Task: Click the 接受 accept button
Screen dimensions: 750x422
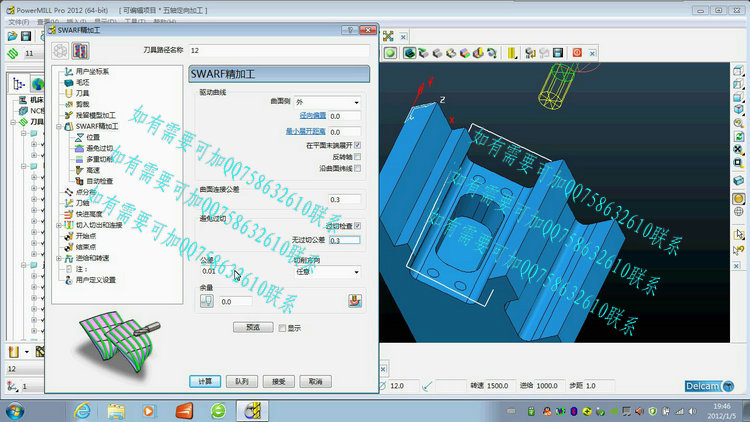Action: pos(278,381)
